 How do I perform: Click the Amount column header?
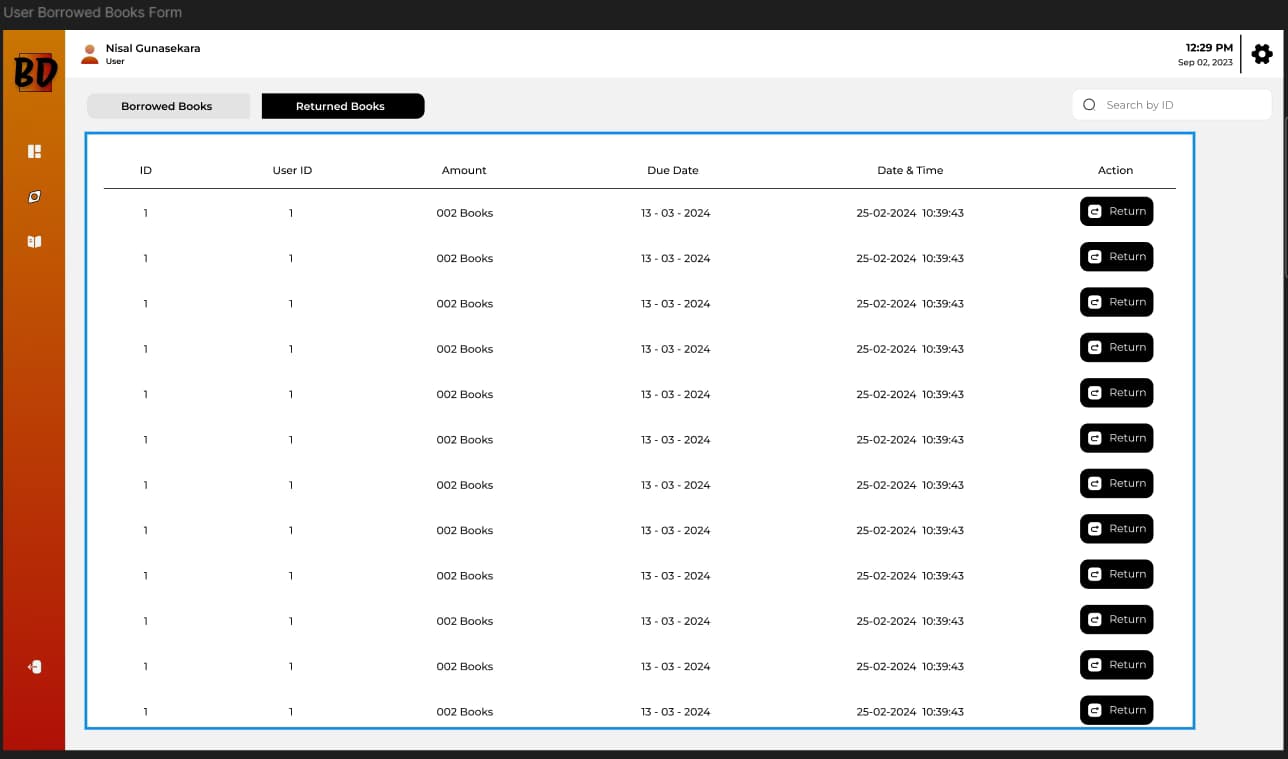(x=464, y=171)
